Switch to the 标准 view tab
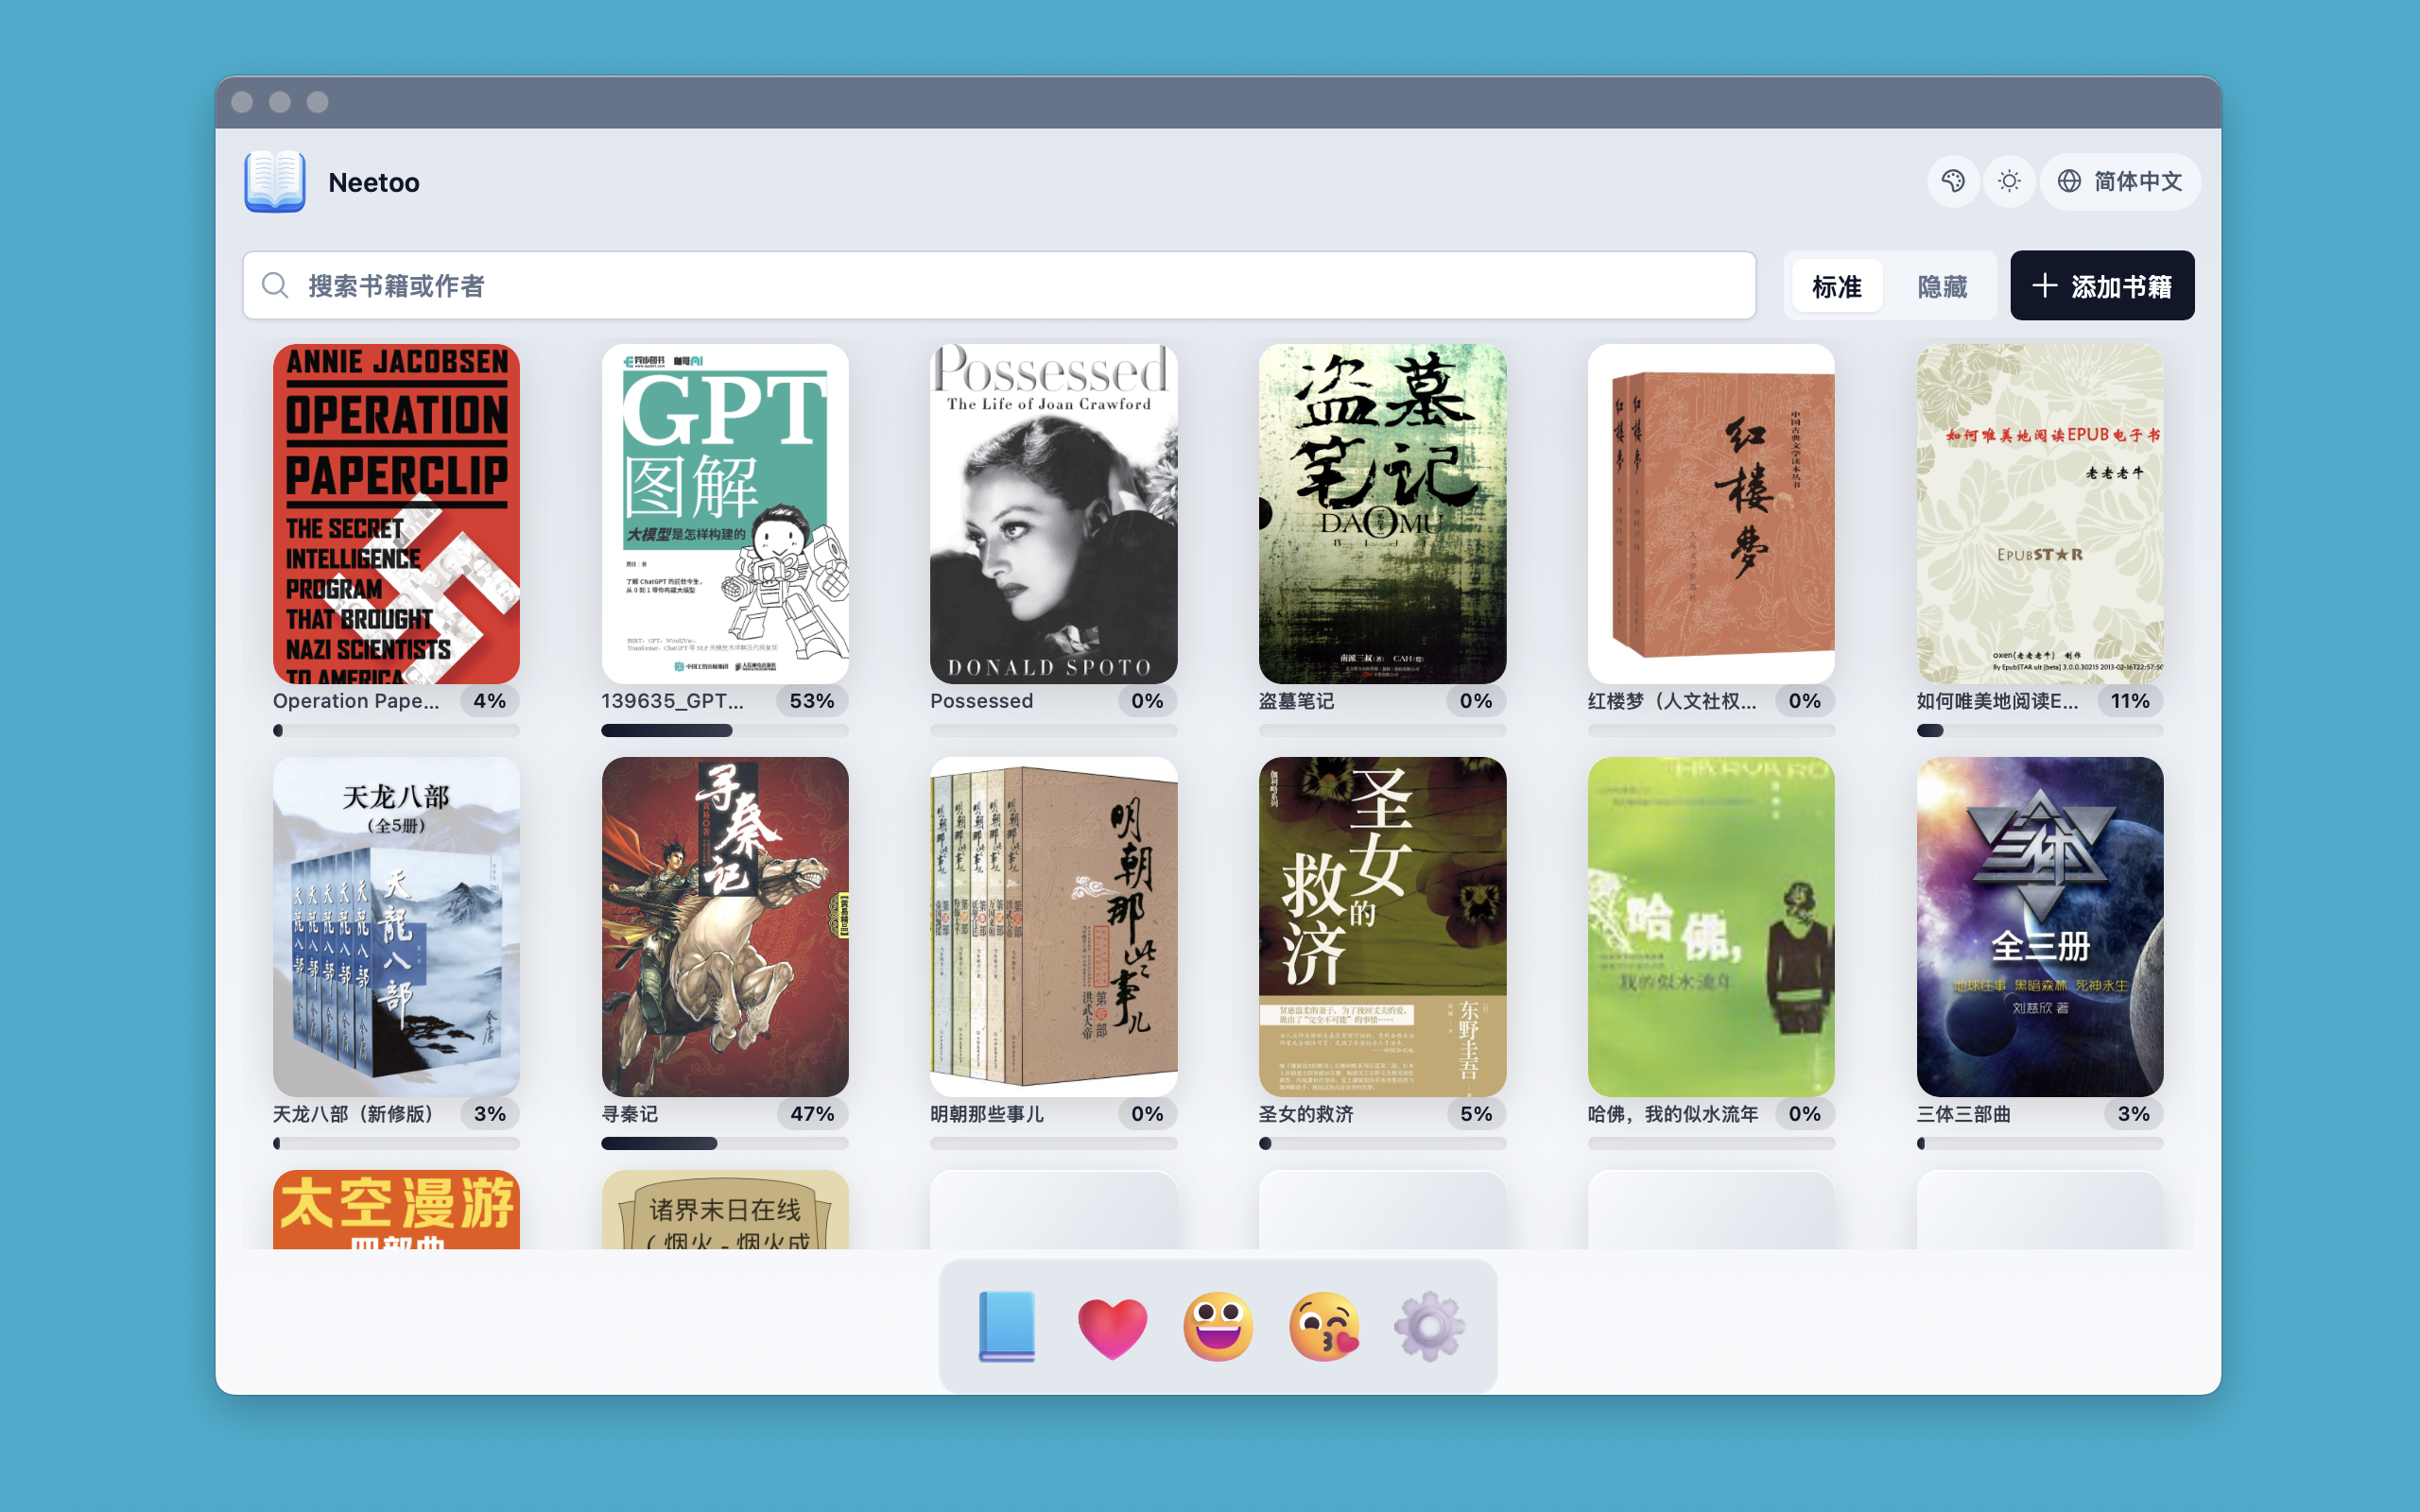Screen dimensions: 2420x1512 (x=1837, y=286)
